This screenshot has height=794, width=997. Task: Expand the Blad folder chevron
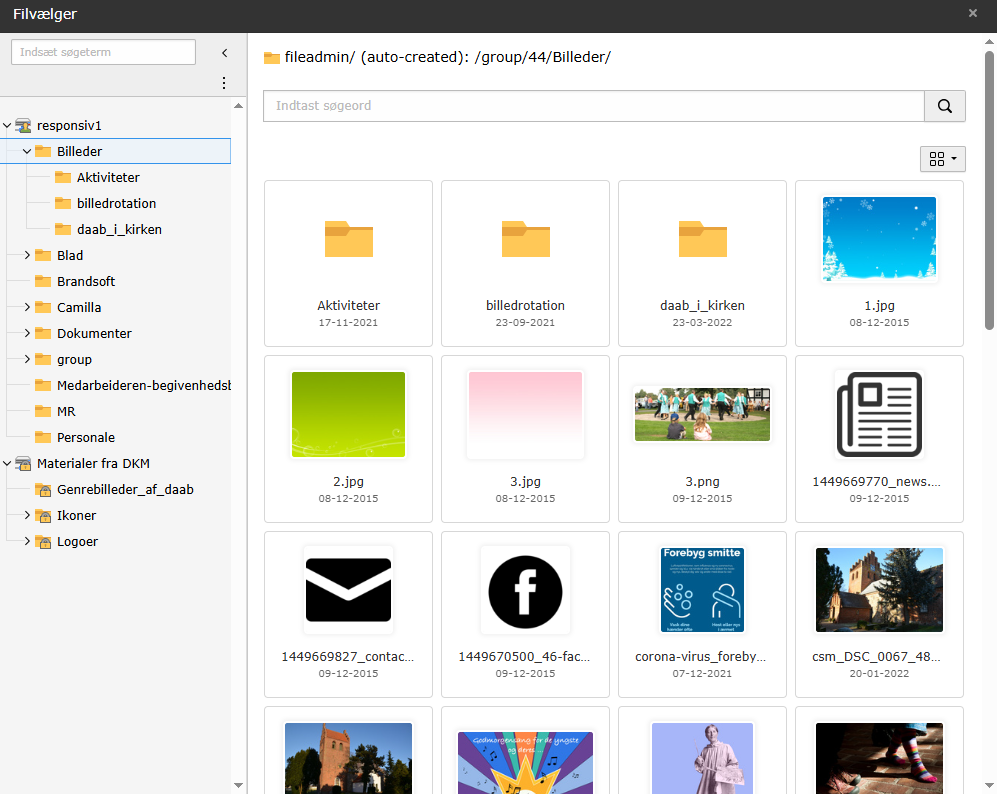(27, 256)
